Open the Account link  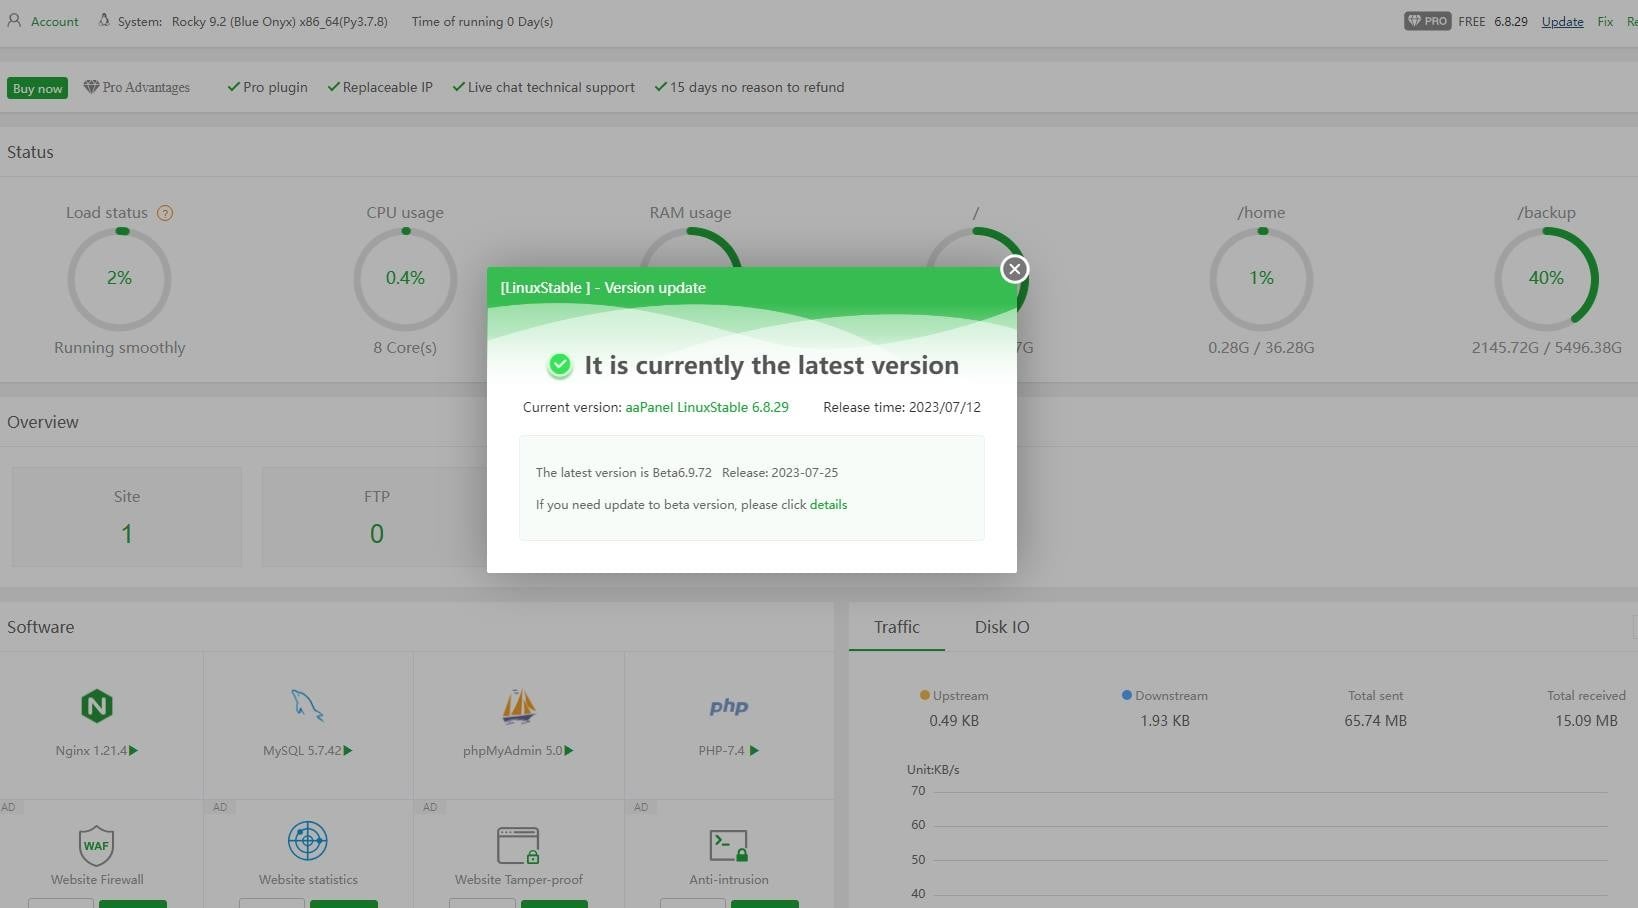point(55,22)
